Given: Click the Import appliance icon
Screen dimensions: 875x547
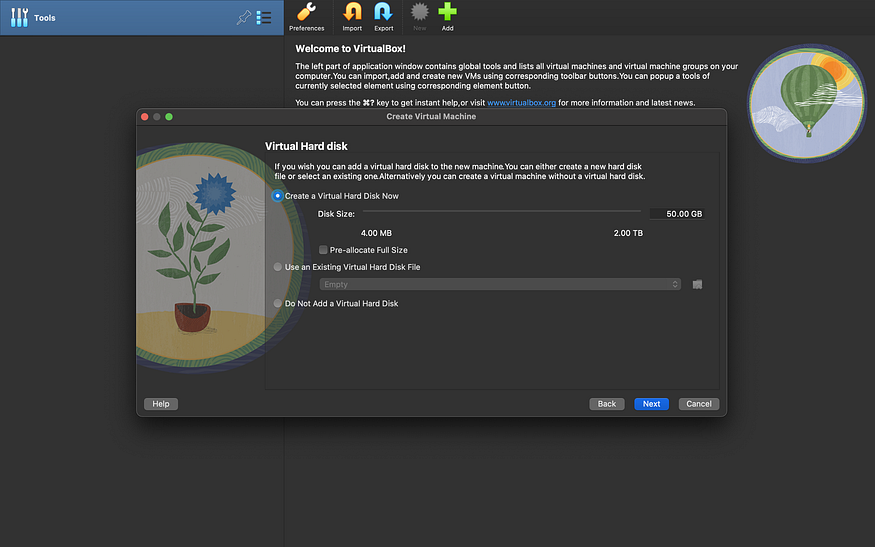Looking at the screenshot, I should click(352, 17).
